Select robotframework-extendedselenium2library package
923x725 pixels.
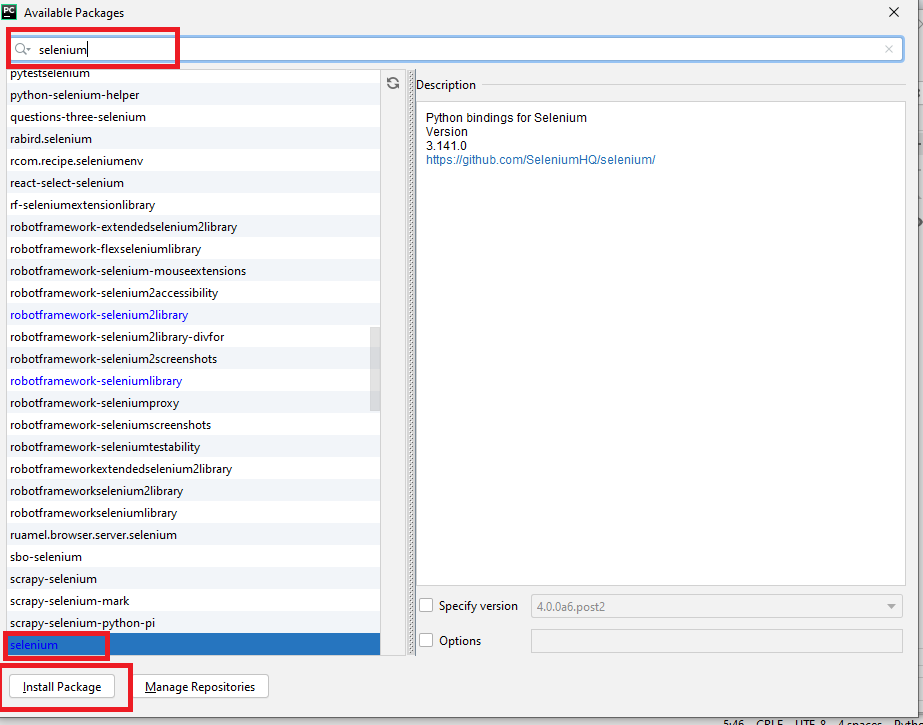point(194,227)
